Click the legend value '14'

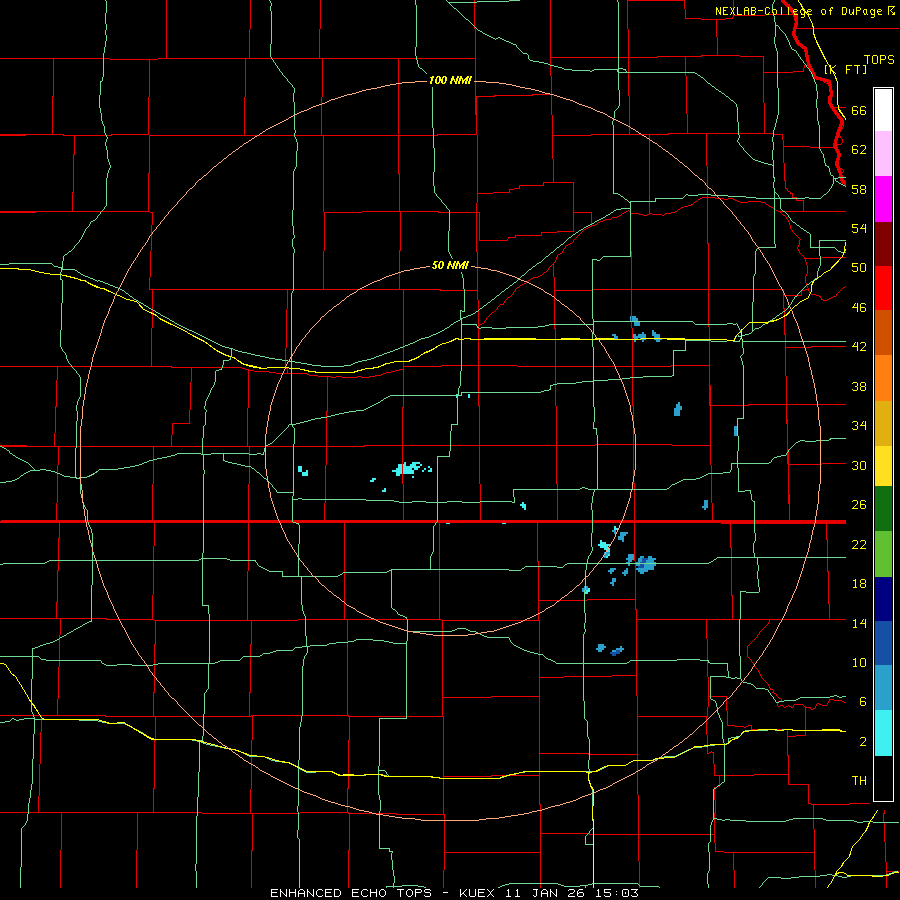859,623
